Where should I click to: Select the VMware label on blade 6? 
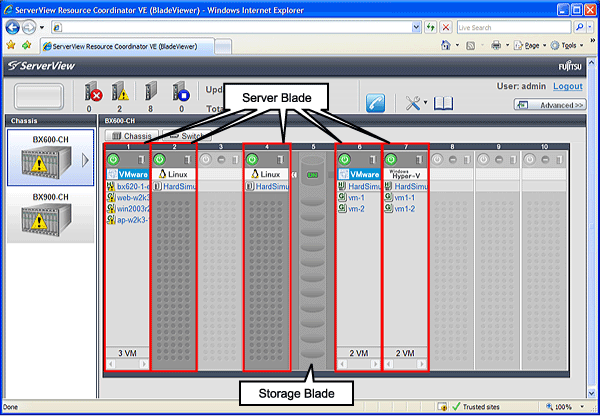point(359,175)
